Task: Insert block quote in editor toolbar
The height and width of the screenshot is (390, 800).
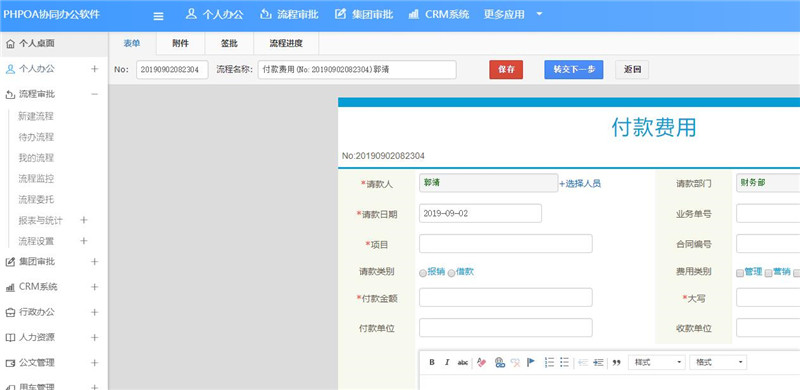Action: pos(616,362)
